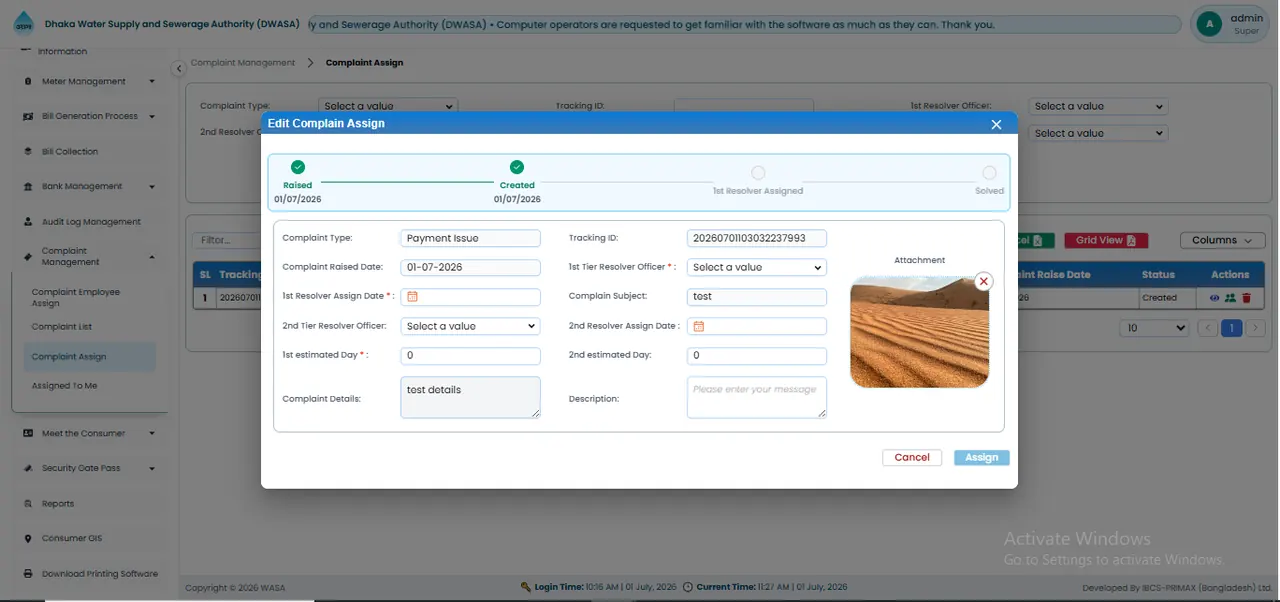Click the Meet the Consumer icon
Image resolution: width=1280 pixels, height=602 pixels.
tap(28, 434)
